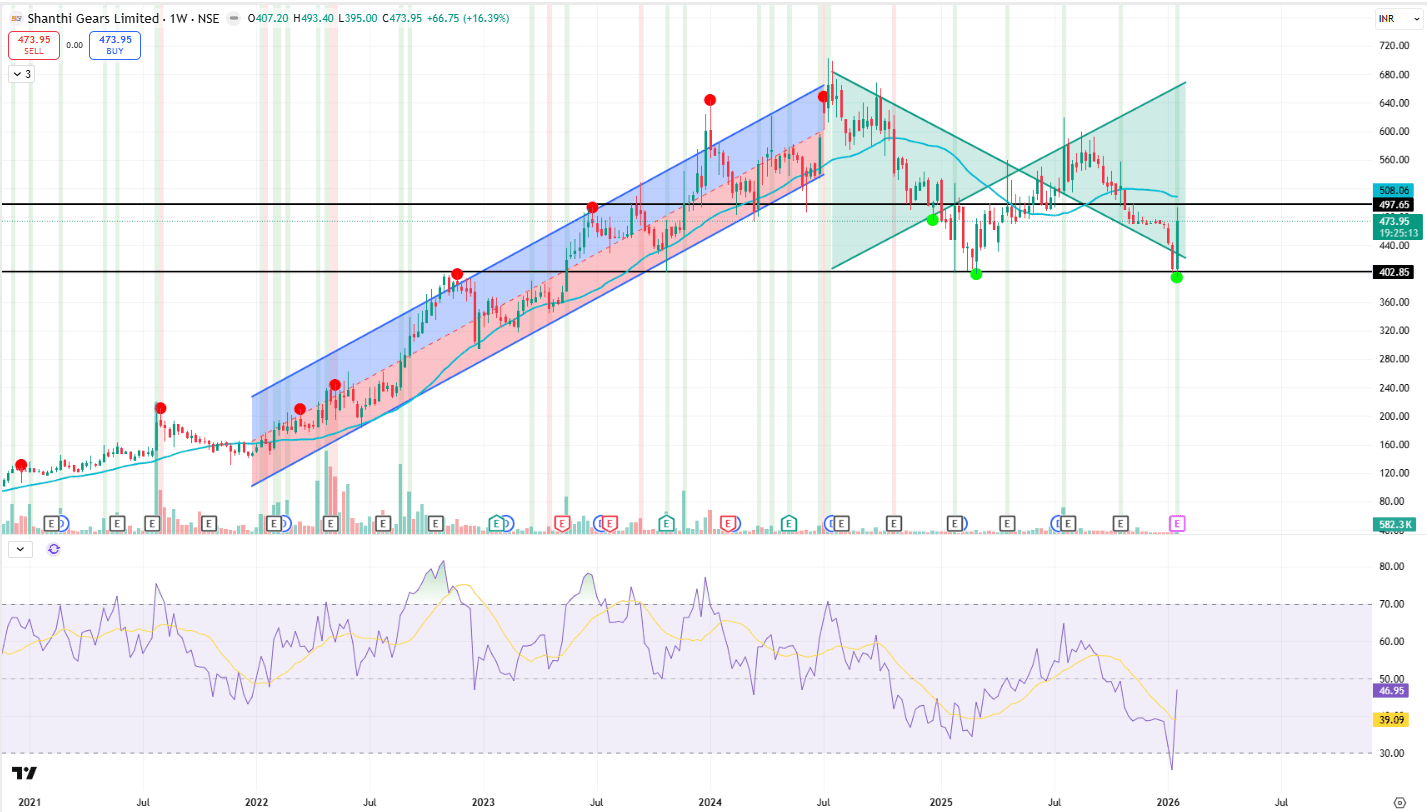Open chart settings gear on time axis
Screen dimensions: 1427x812
pos(1399,802)
